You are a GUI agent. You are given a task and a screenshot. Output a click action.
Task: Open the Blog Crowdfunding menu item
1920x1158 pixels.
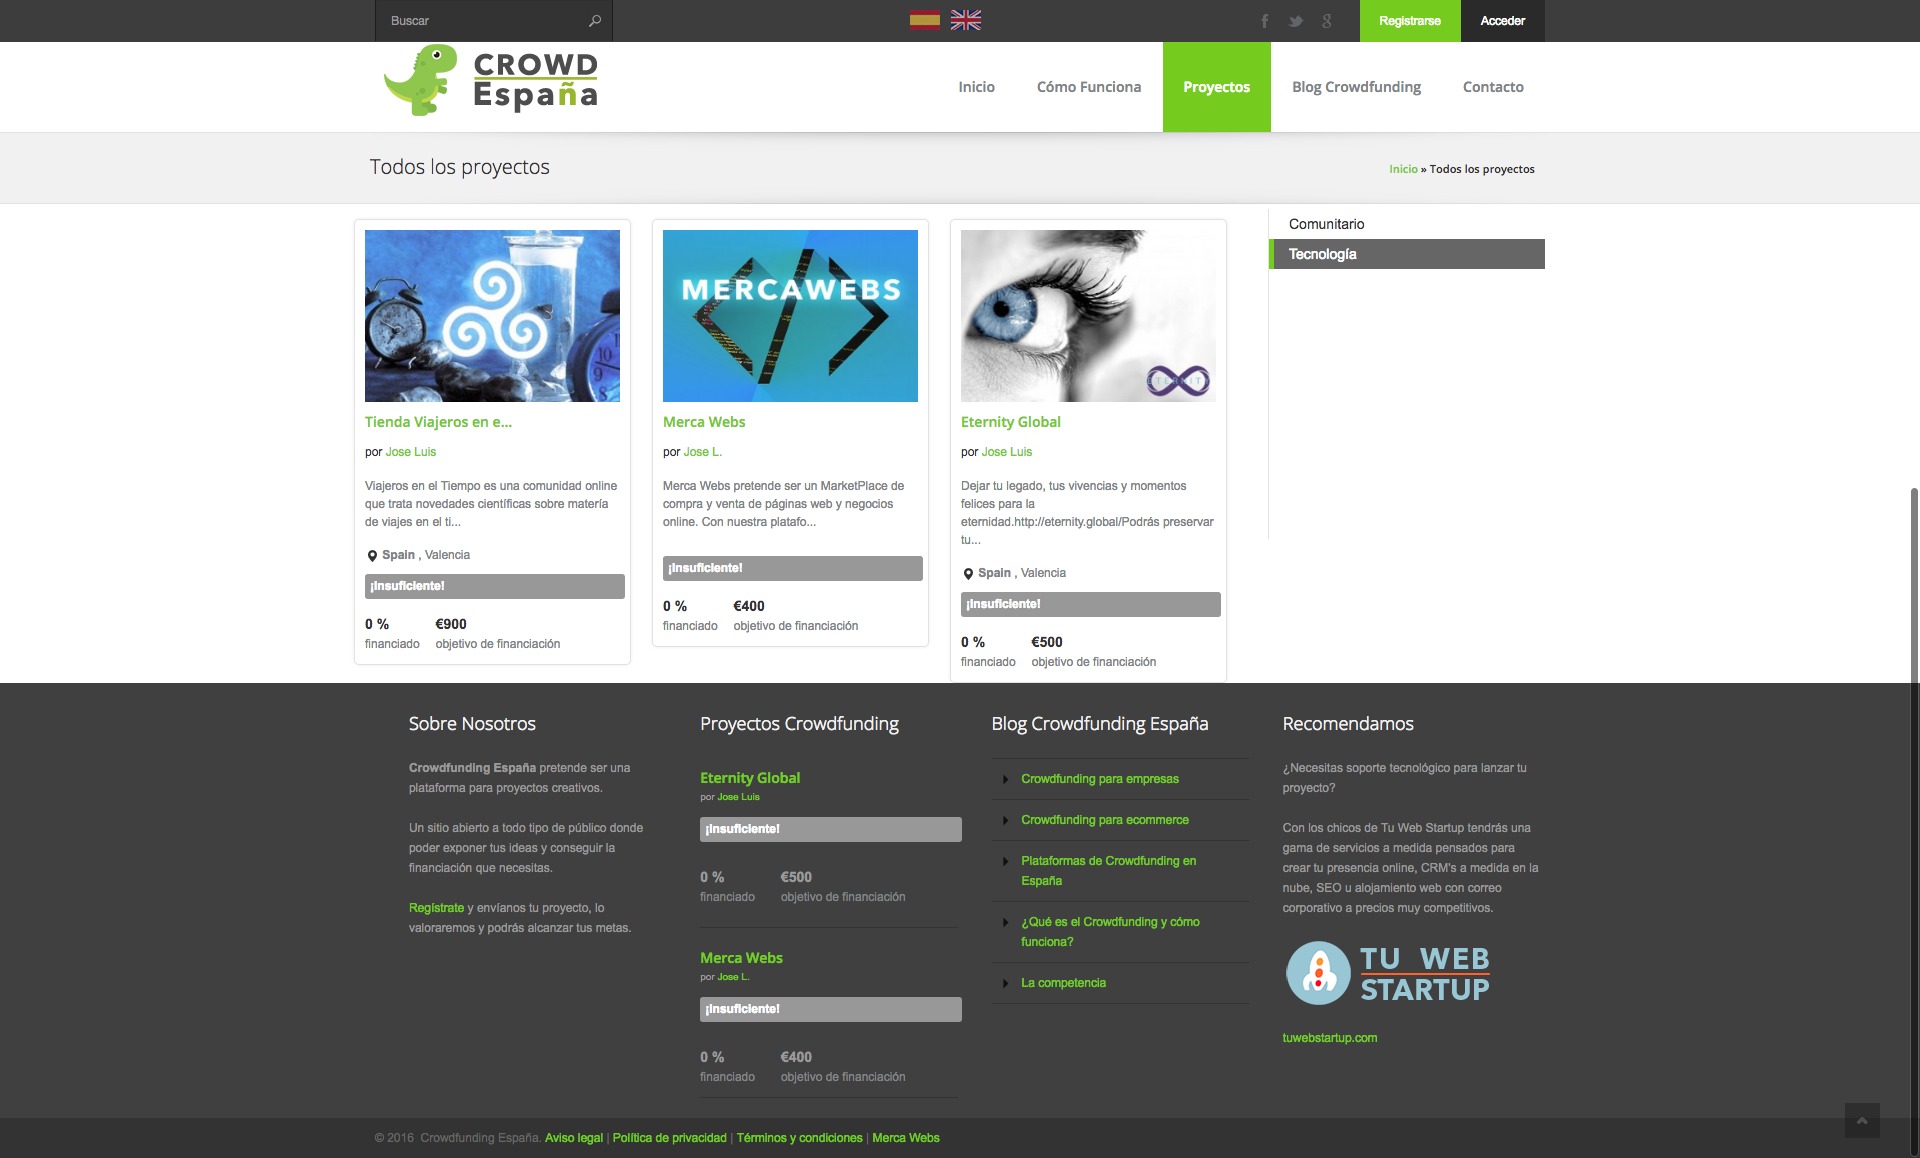tap(1356, 87)
